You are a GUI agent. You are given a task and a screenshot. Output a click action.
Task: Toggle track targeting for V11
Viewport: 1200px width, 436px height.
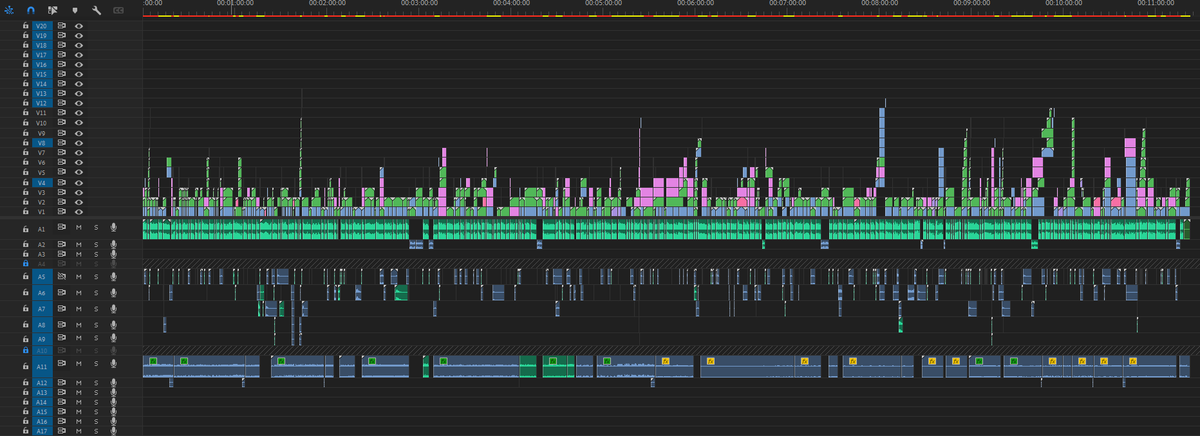(41, 113)
